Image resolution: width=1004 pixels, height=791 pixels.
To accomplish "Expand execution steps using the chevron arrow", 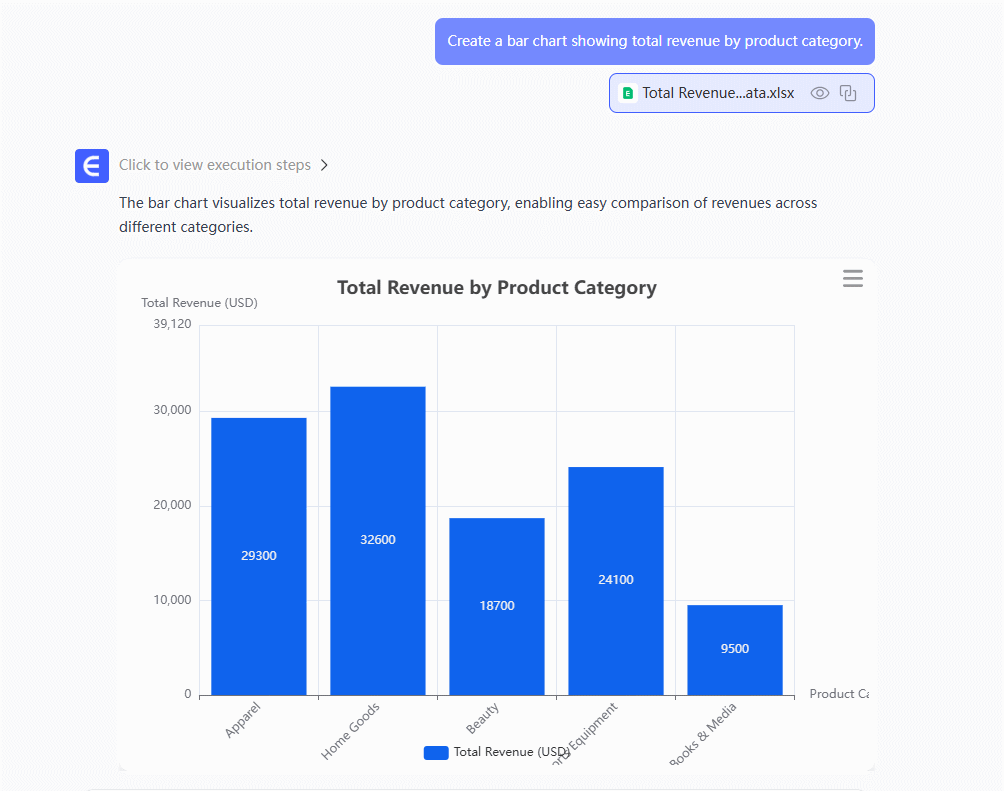I will click(x=324, y=165).
